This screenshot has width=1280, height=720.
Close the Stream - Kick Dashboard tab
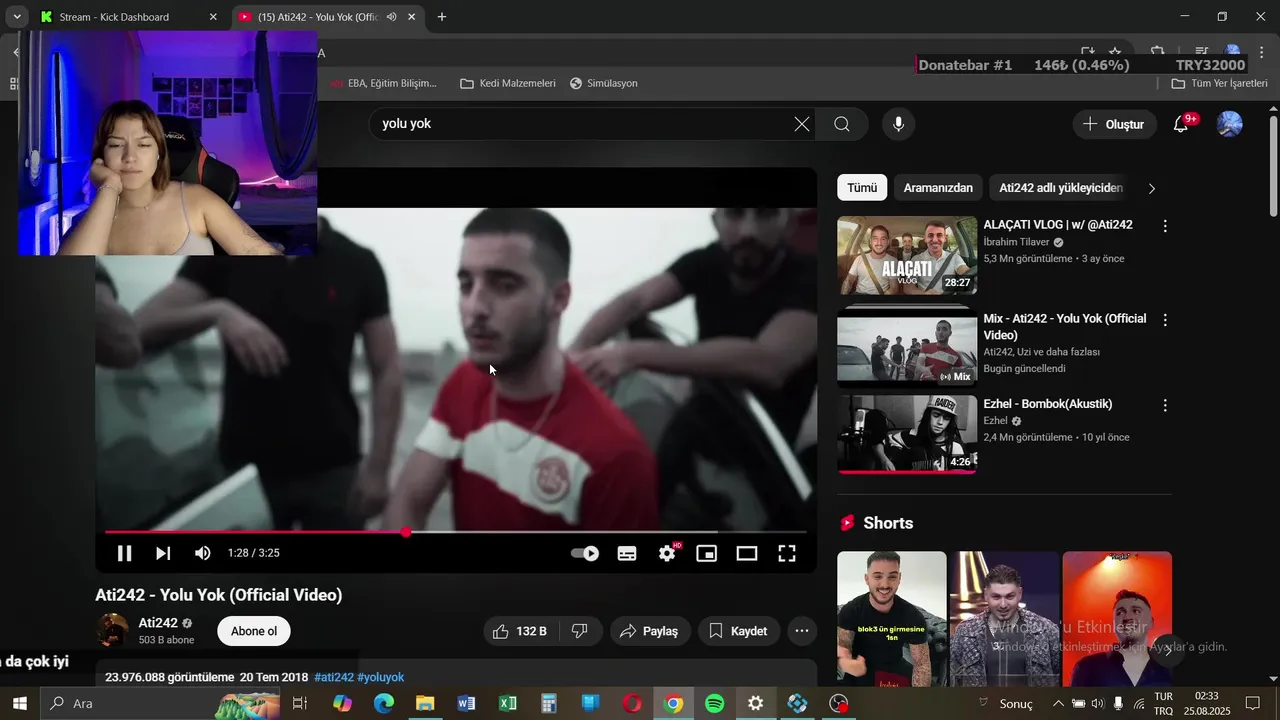tap(213, 17)
